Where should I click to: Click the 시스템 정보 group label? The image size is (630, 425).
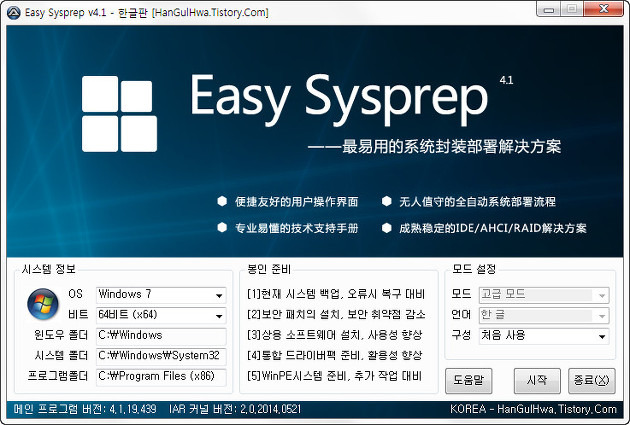(x=49, y=269)
